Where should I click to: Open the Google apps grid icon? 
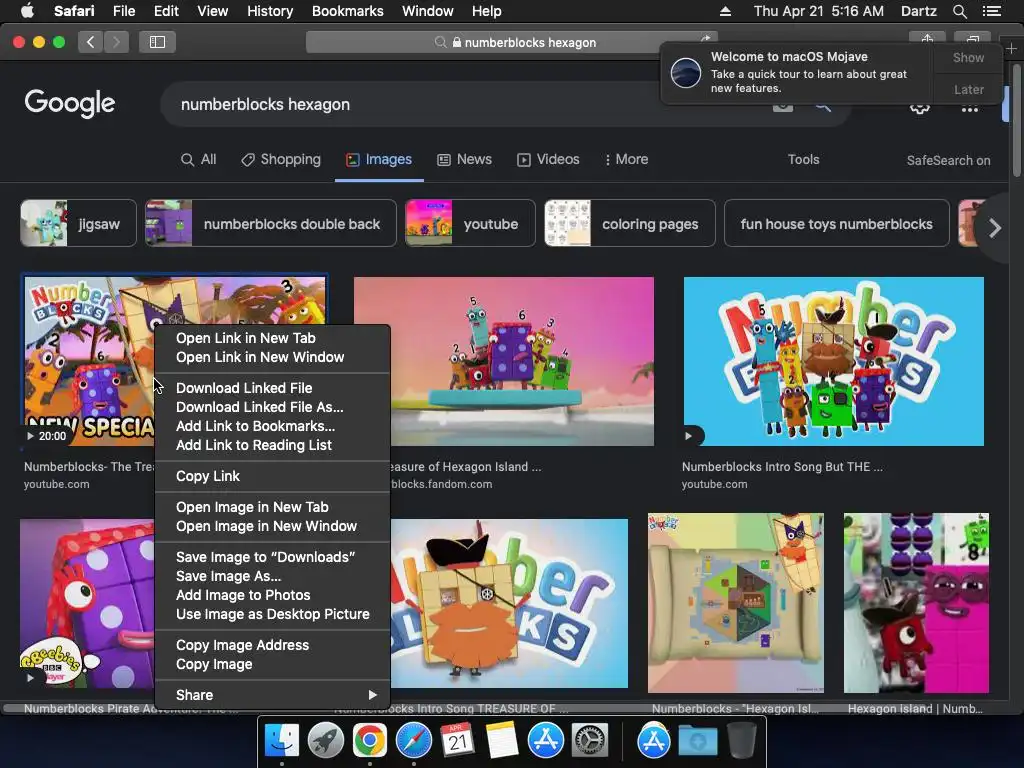tap(970, 108)
